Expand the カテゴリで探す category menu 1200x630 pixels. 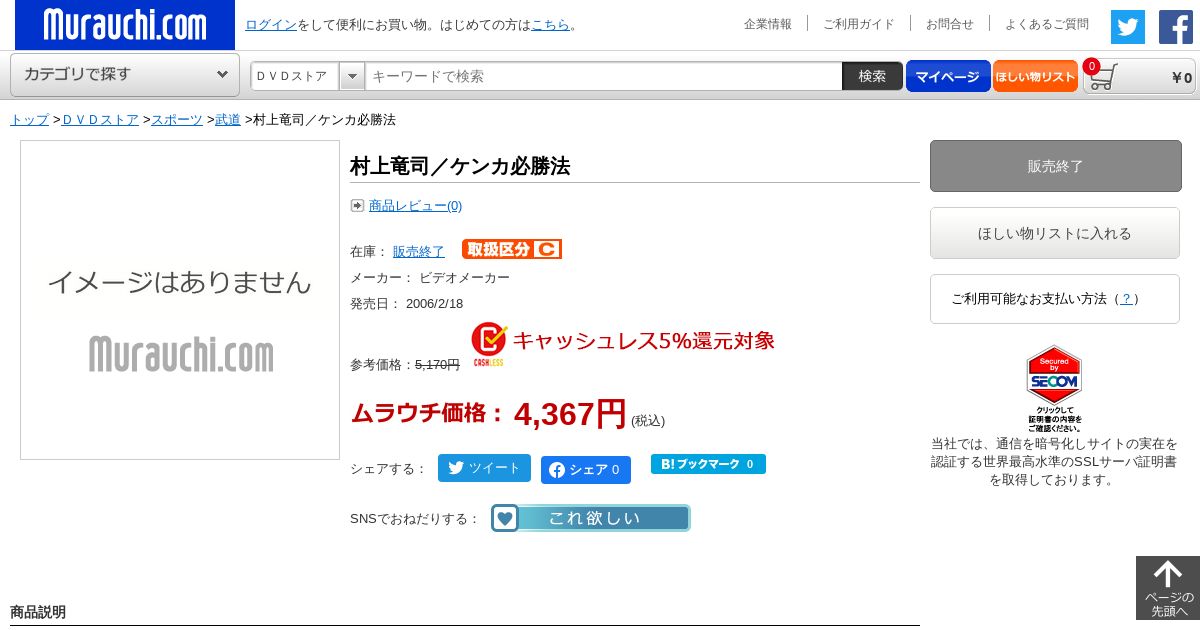125,75
